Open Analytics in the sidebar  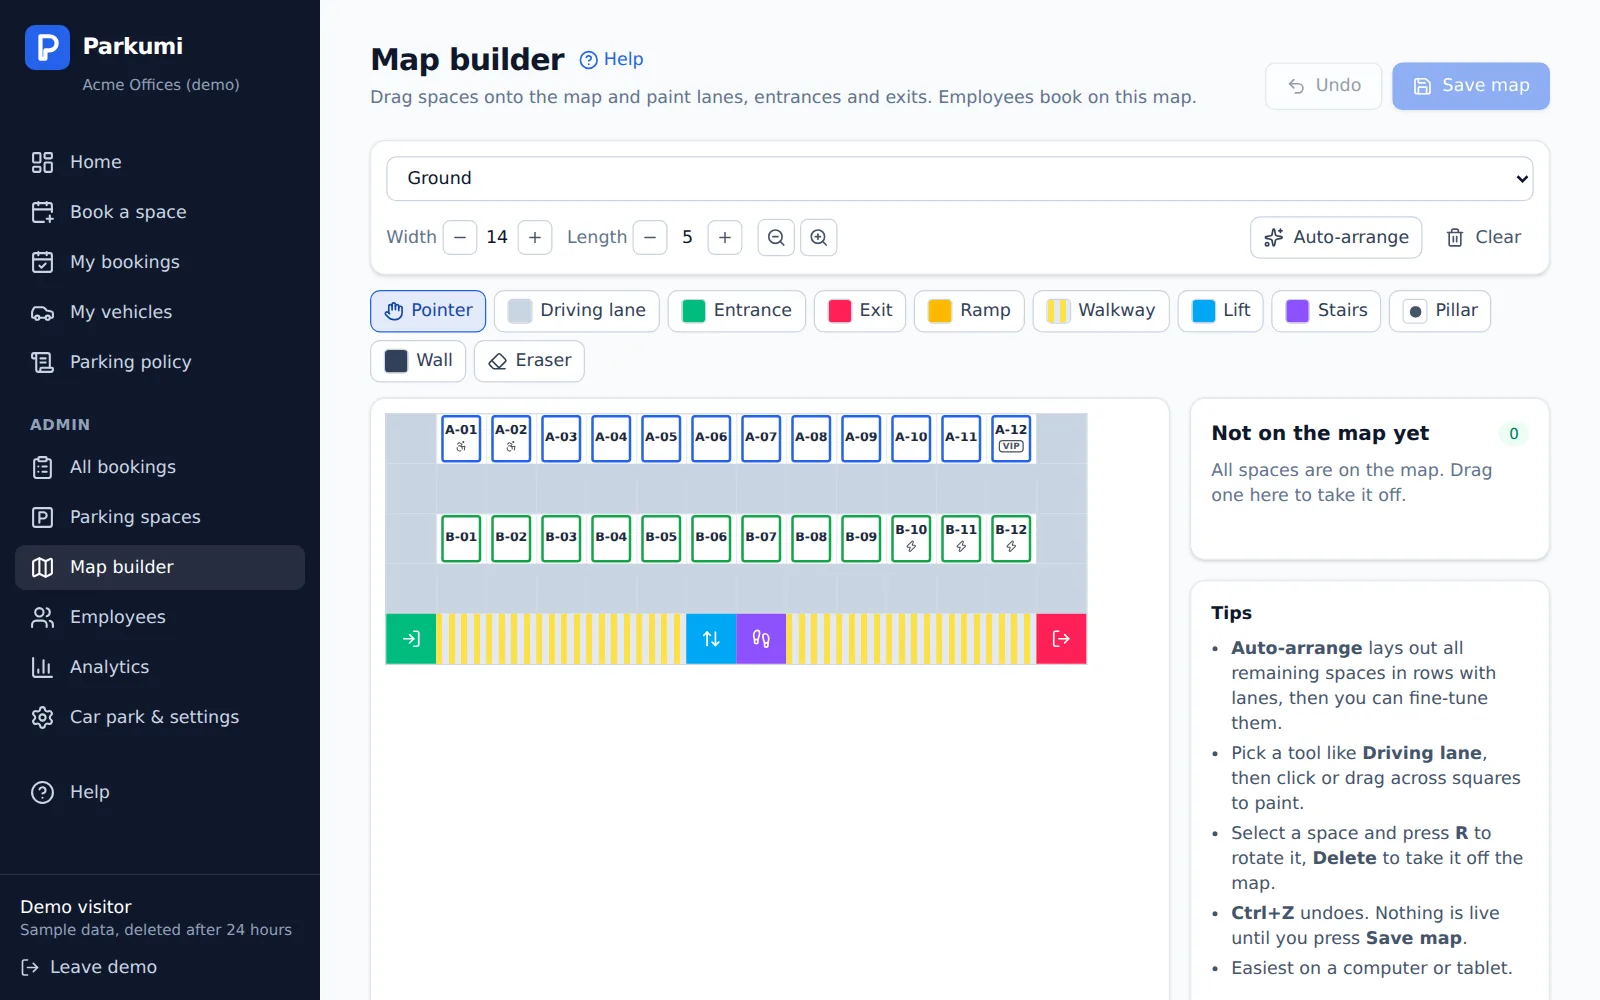[x=160, y=667]
